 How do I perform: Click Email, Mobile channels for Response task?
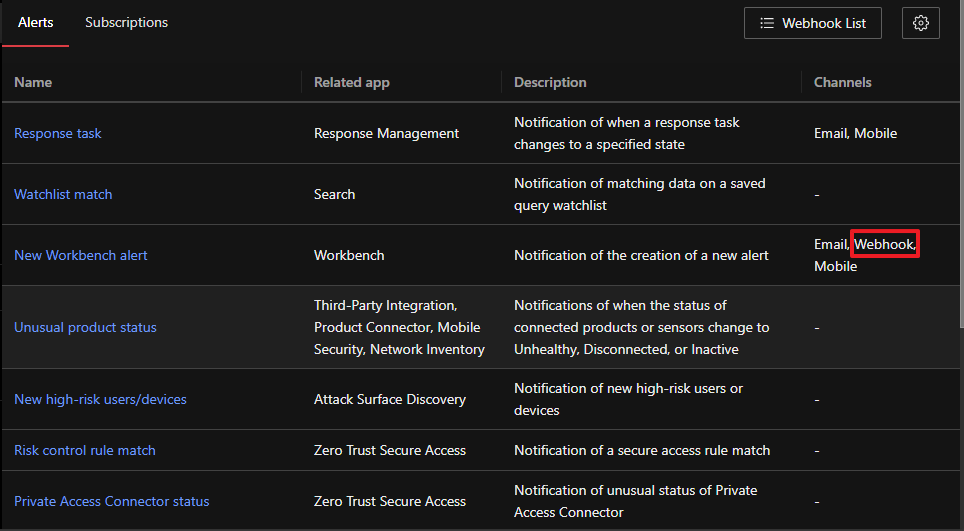click(x=855, y=133)
